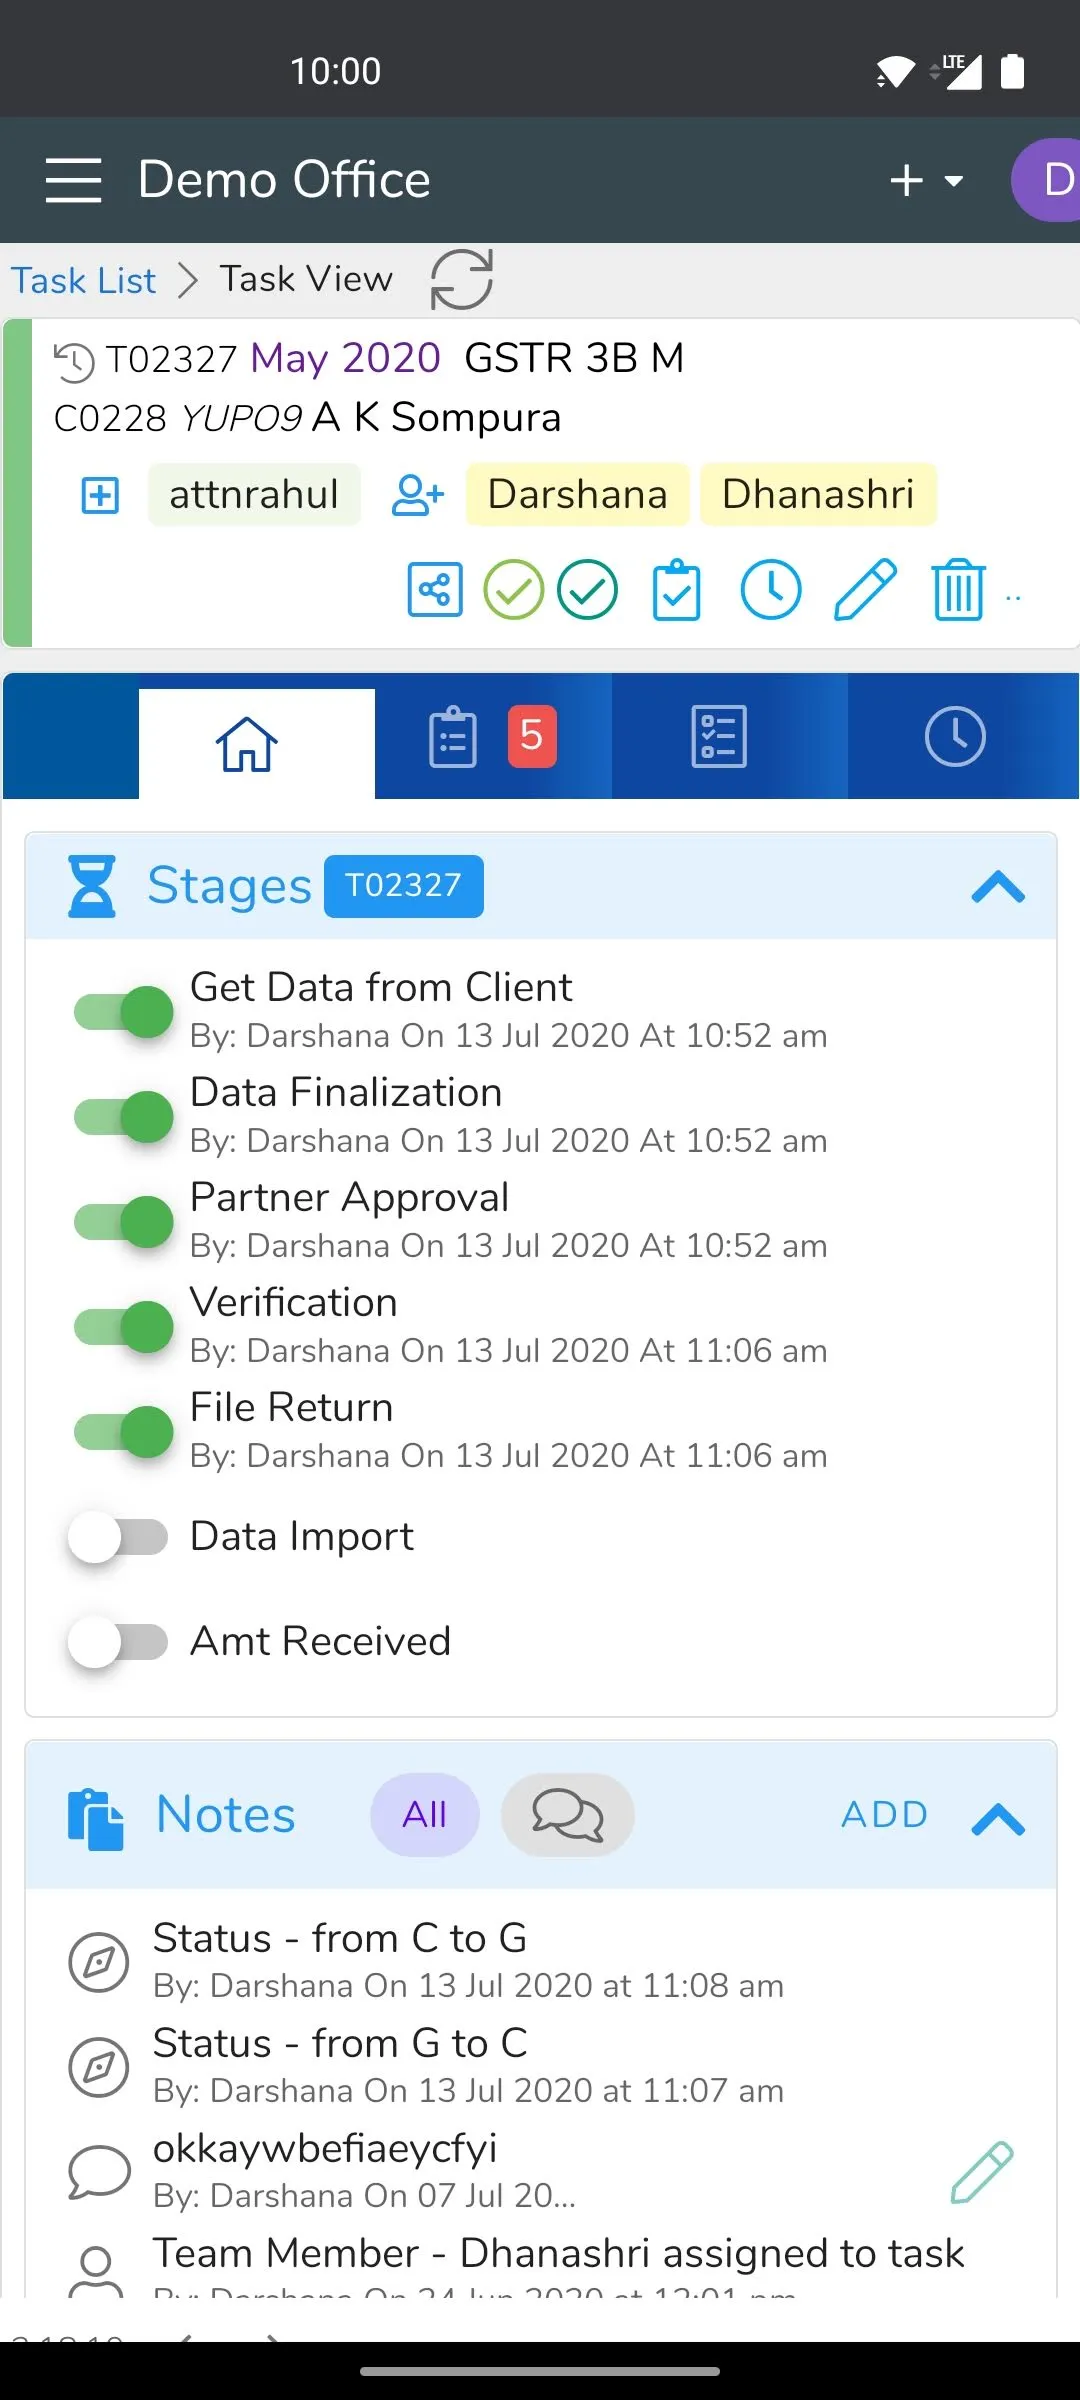Select the All notes filter
This screenshot has height=2400, width=1080.
coord(425,1815)
